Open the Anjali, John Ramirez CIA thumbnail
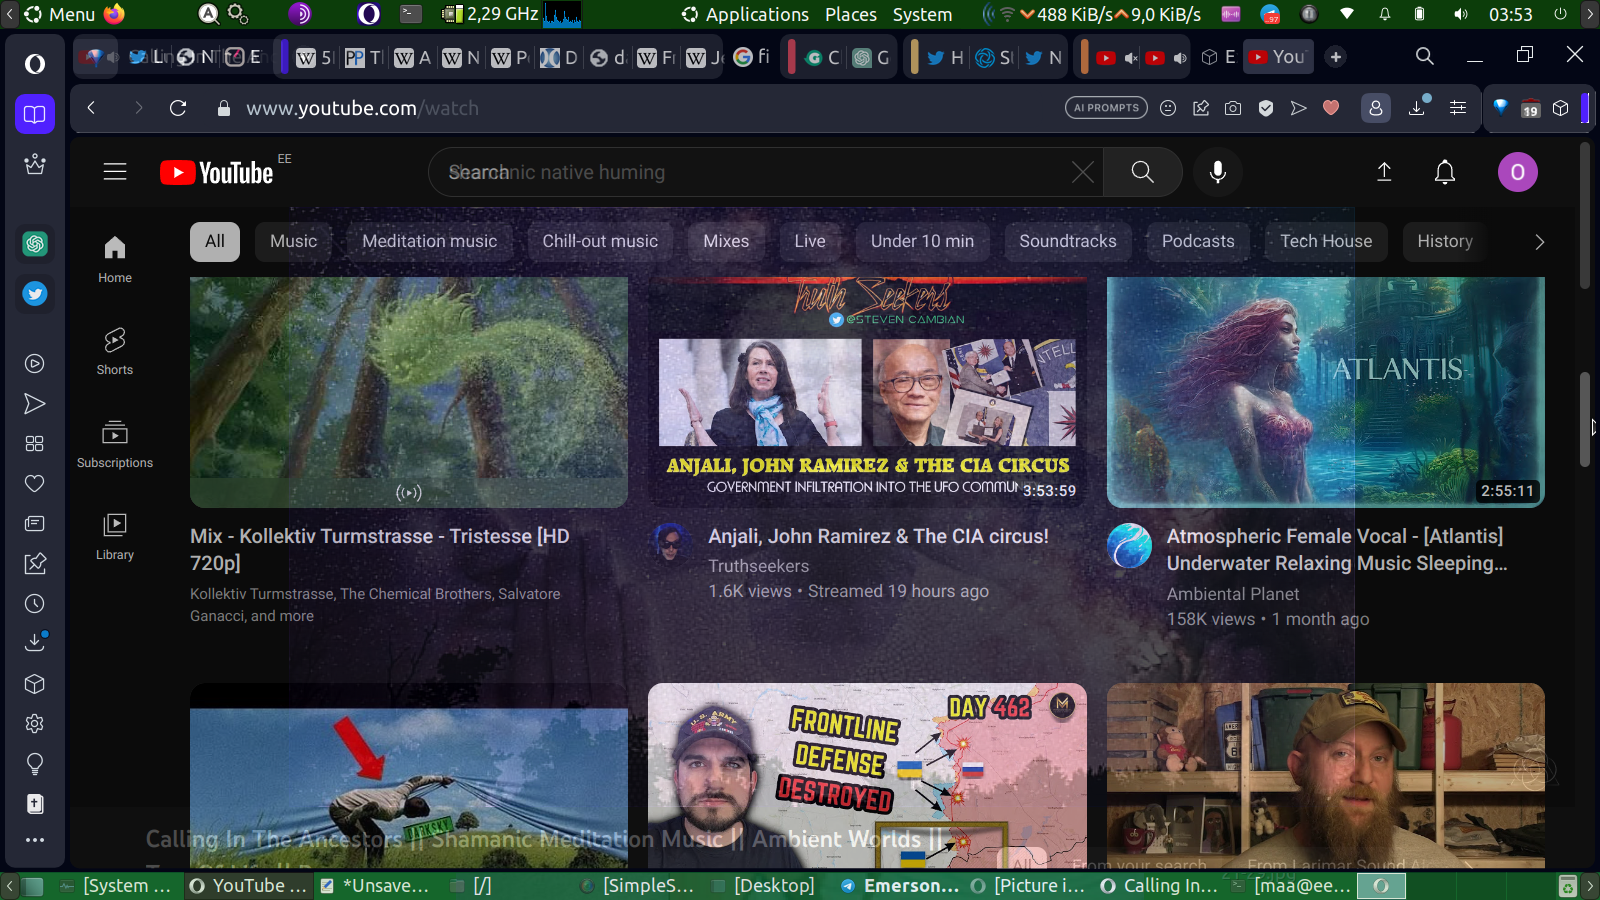Screen dimensions: 1600x900 click(867, 392)
